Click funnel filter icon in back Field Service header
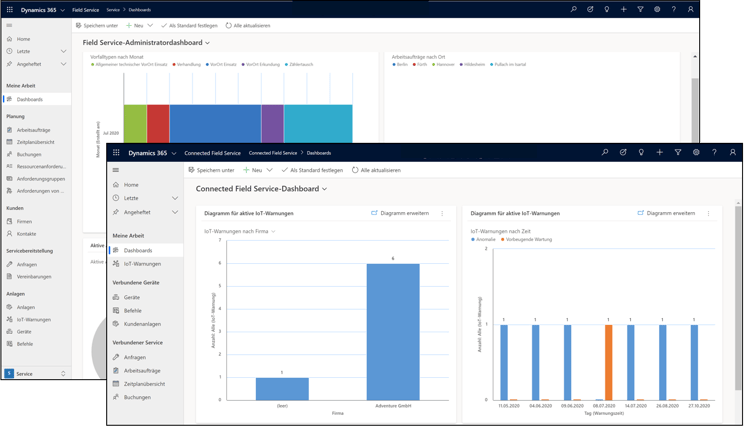The height and width of the screenshot is (429, 750). pos(640,10)
